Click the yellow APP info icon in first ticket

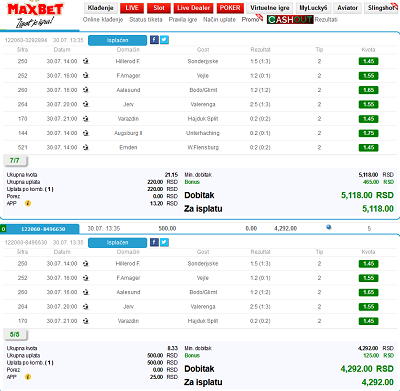pos(28,203)
